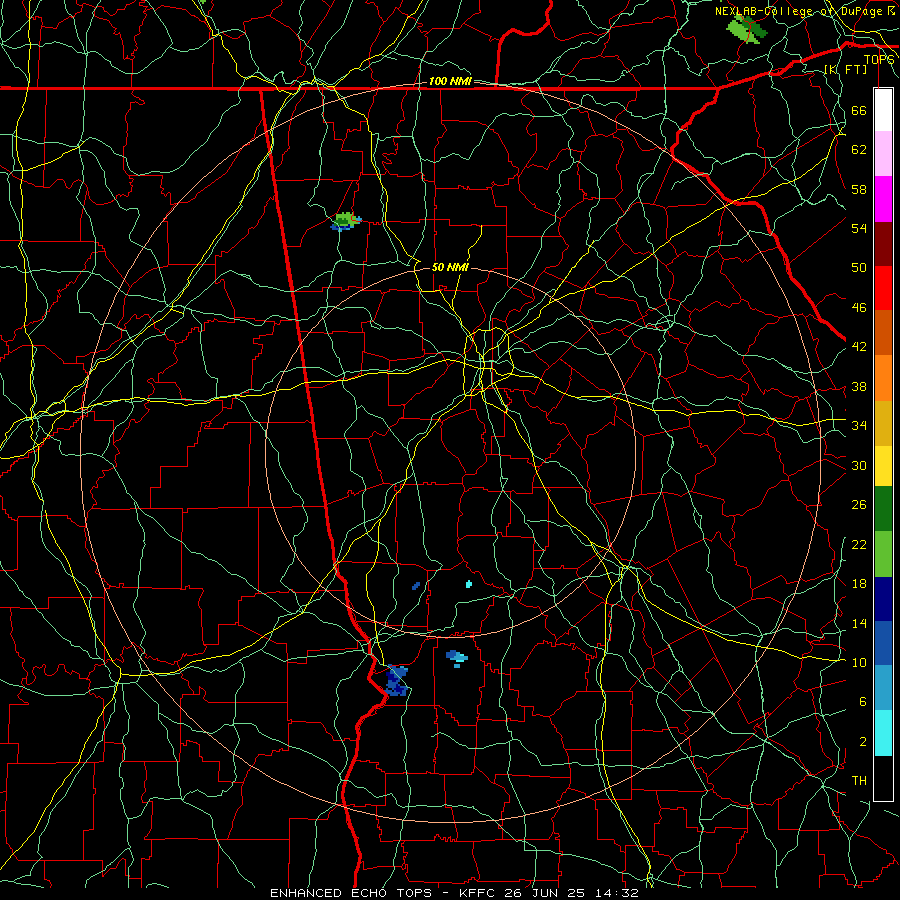The image size is (900, 900).
Task: Click the "14" legend value
Action: [859, 623]
